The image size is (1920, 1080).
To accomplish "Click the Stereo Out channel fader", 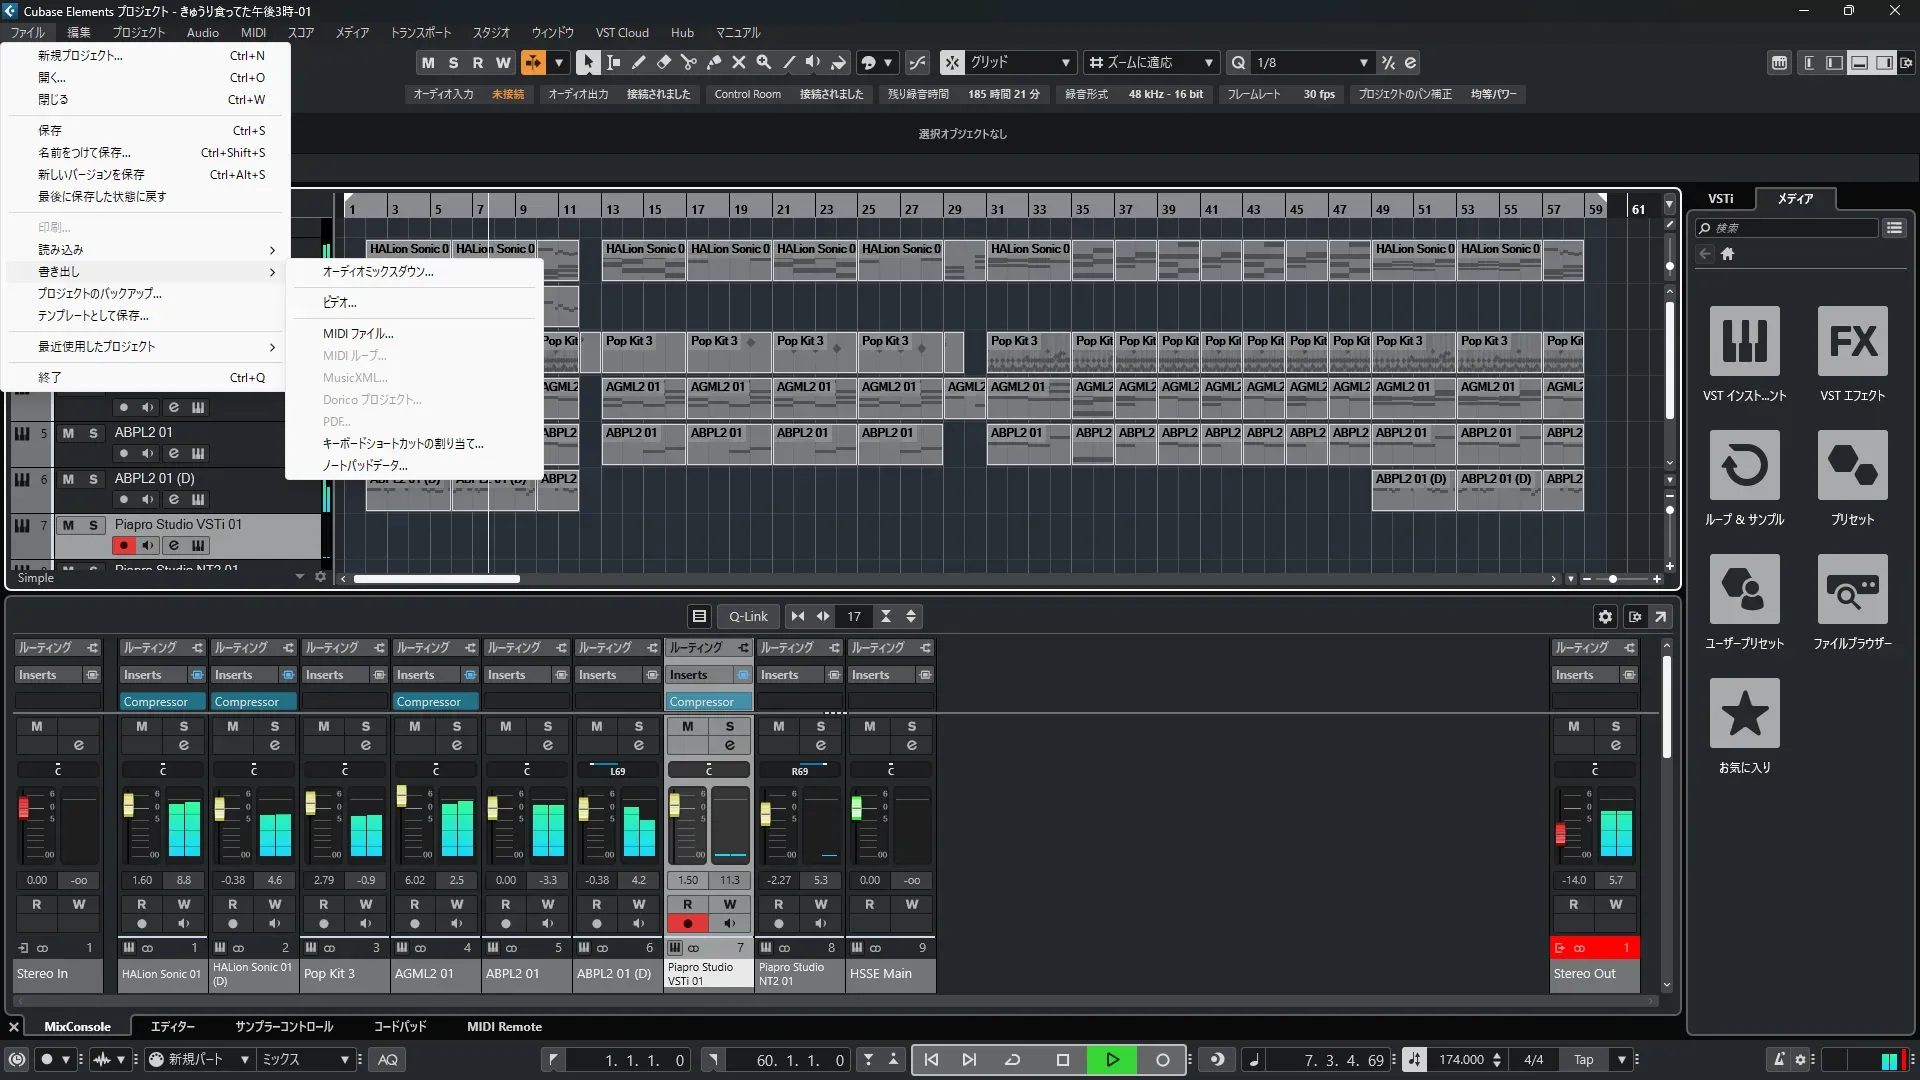I will pos(1560,833).
